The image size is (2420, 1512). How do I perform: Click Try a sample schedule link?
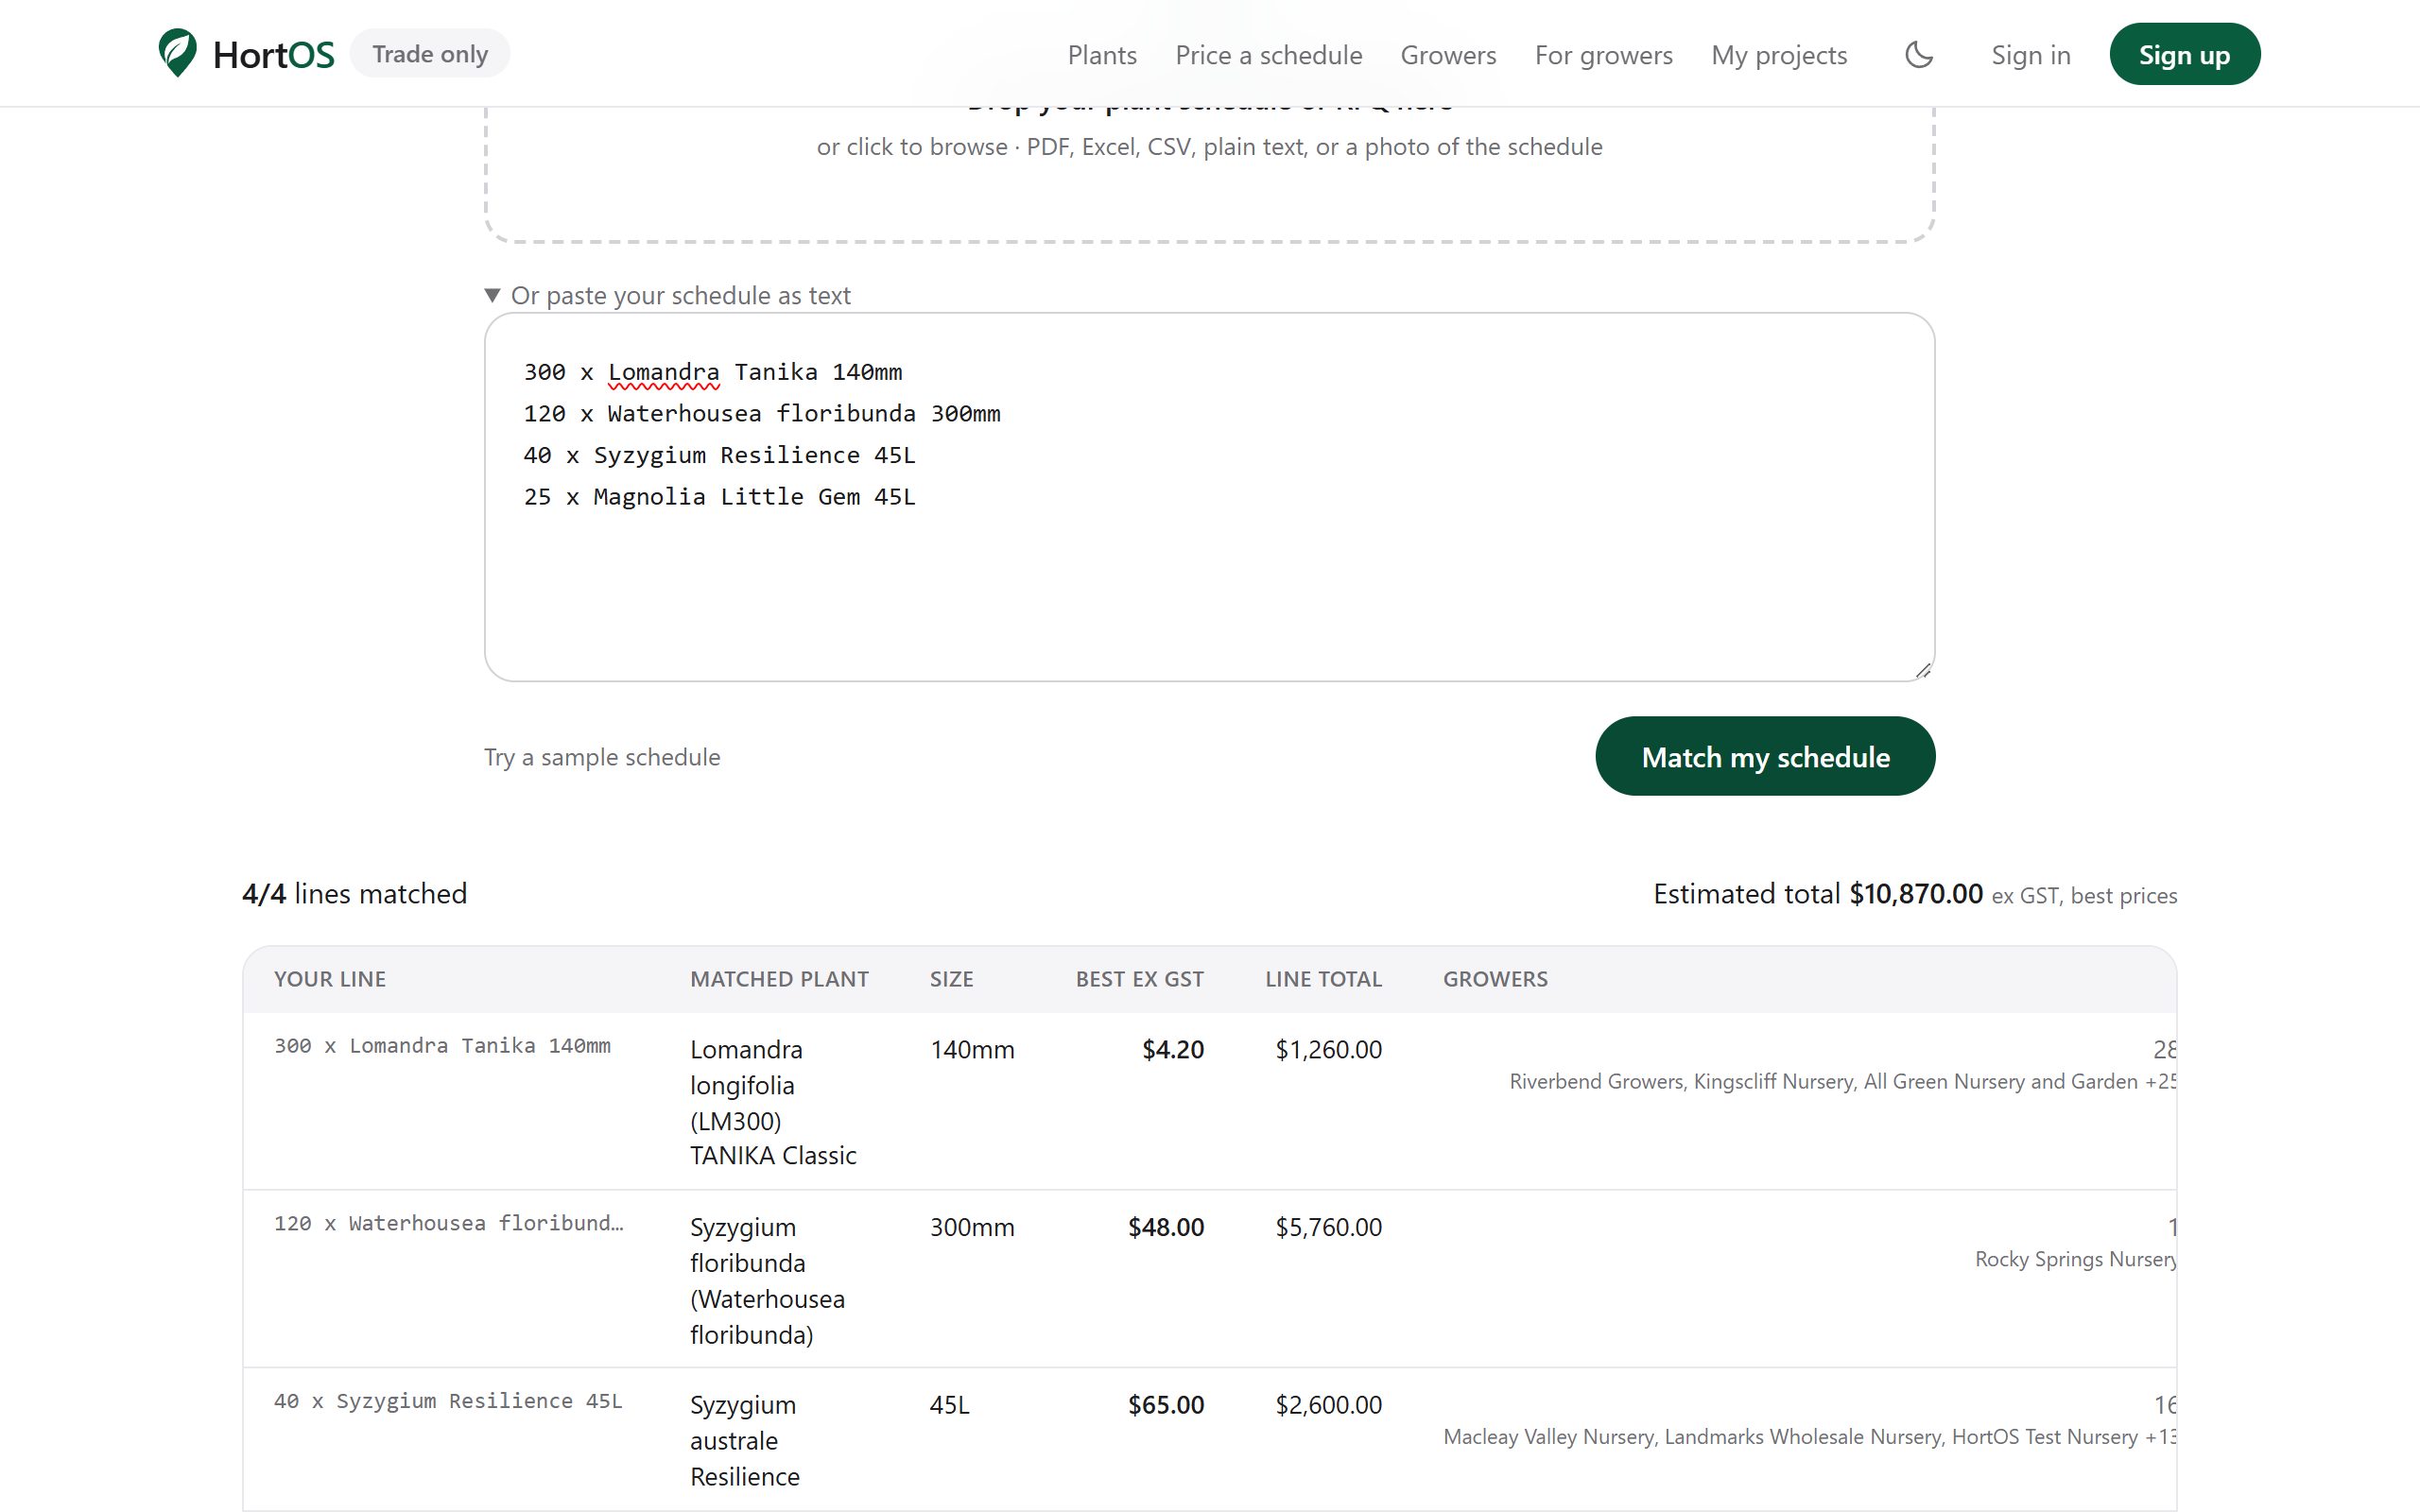tap(602, 757)
